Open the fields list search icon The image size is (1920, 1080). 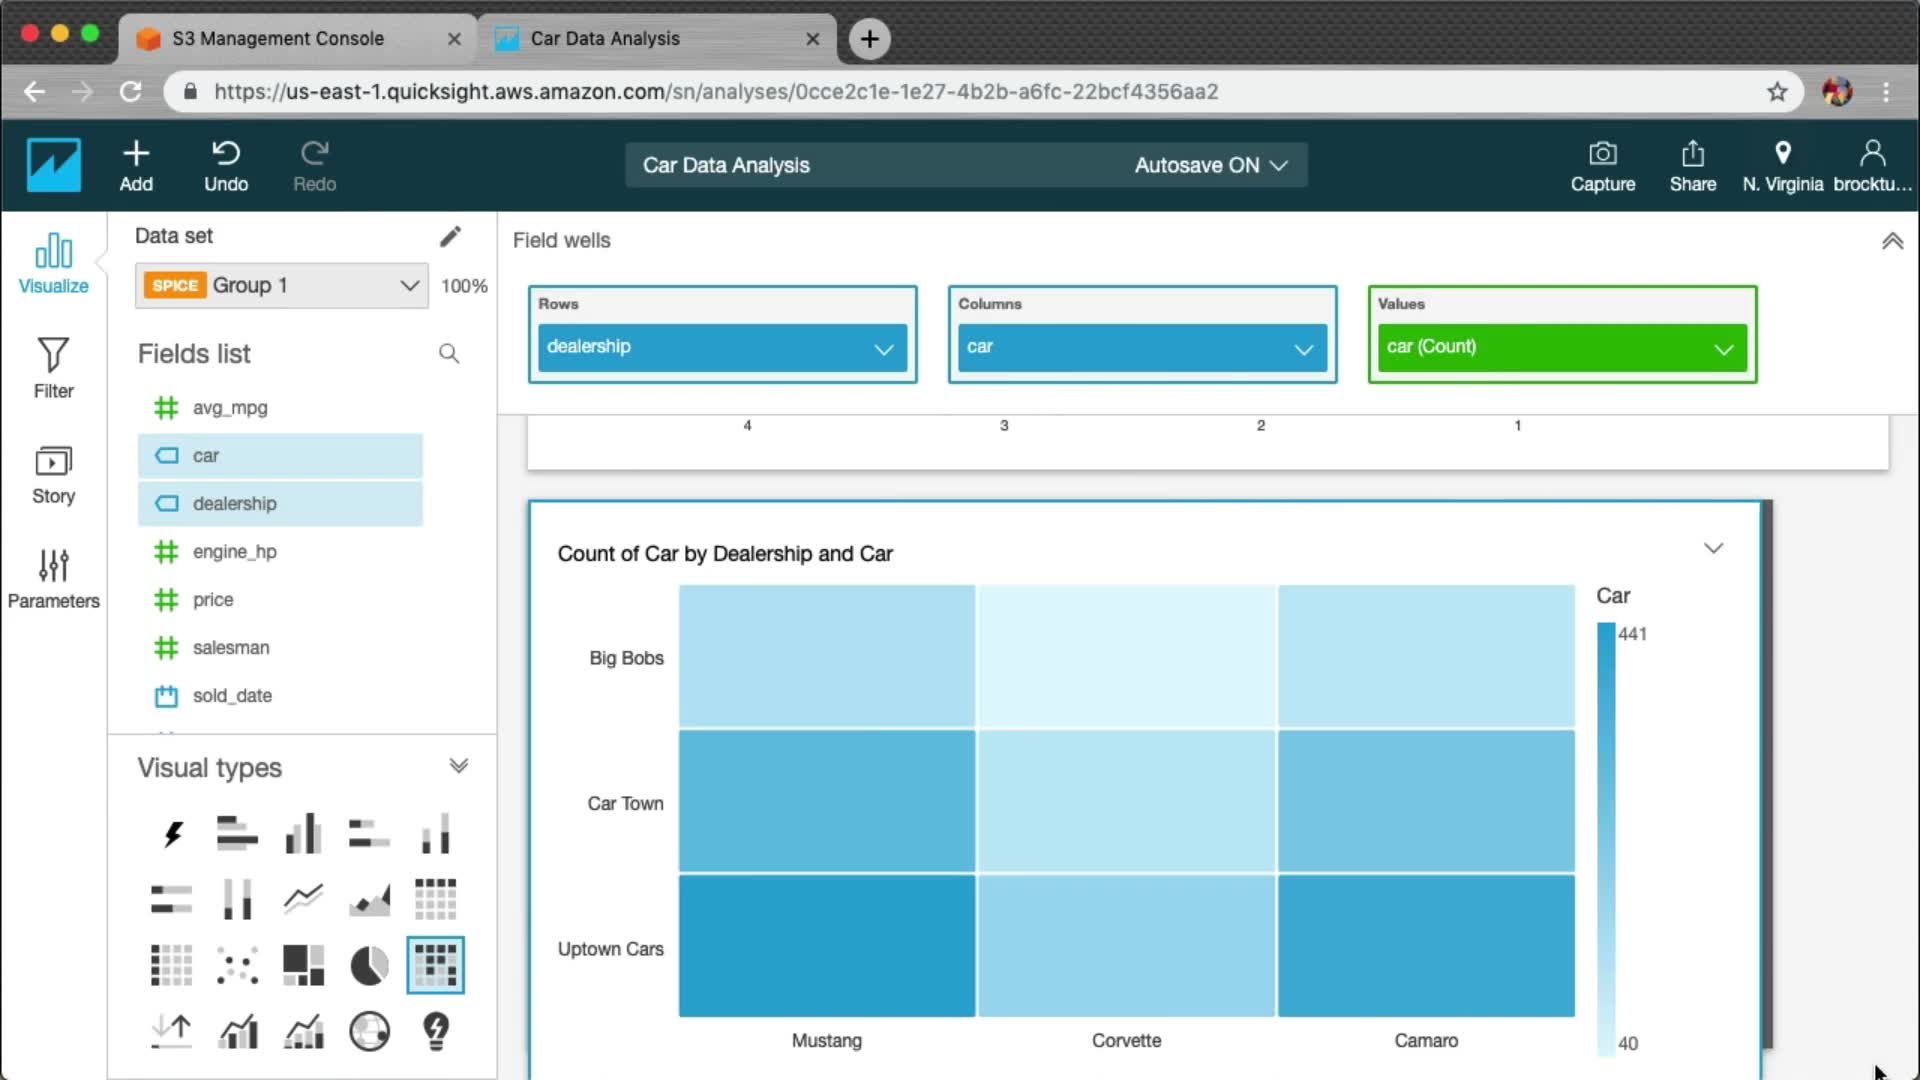[449, 354]
